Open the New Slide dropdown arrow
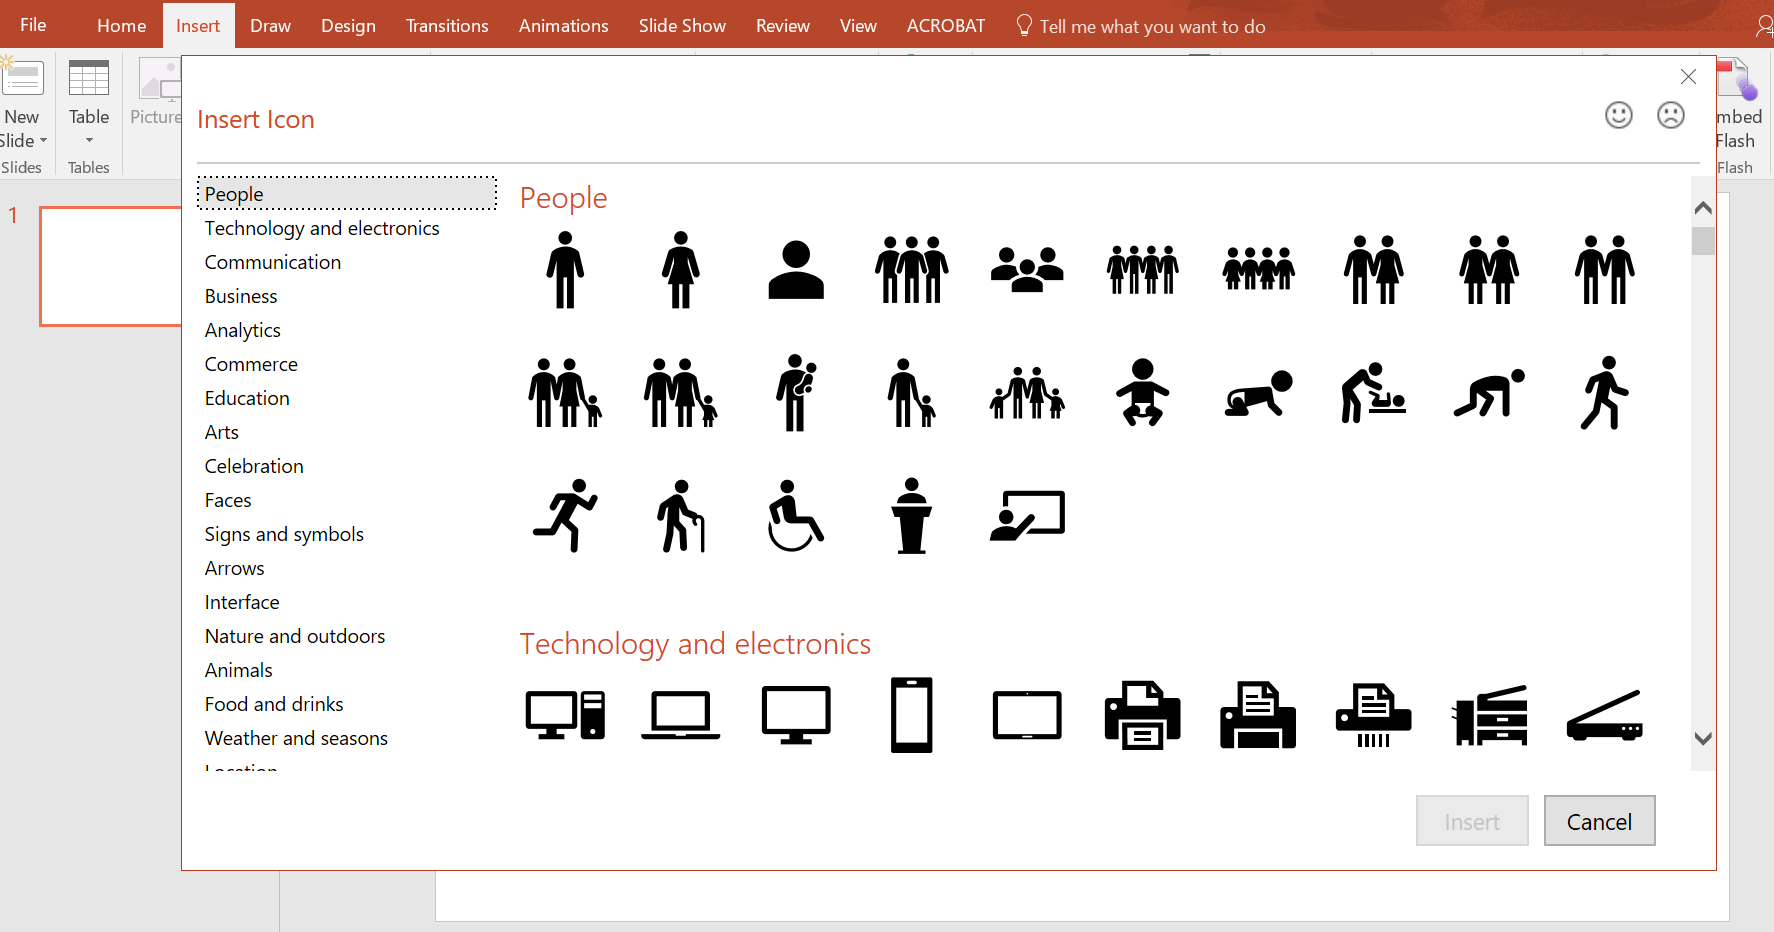Image resolution: width=1774 pixels, height=932 pixels. pyautogui.click(x=43, y=141)
